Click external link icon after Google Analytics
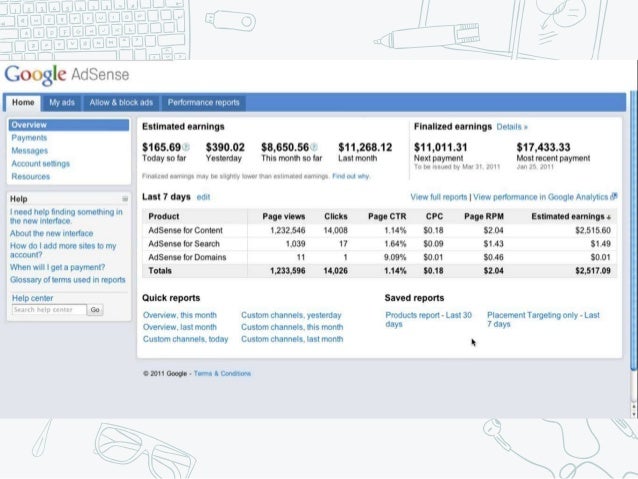The image size is (638, 479). [614, 197]
